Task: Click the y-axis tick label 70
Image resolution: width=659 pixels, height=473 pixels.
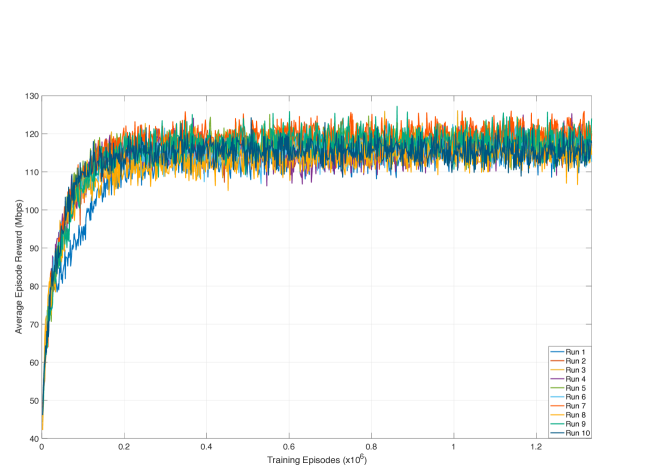Action: click(34, 325)
